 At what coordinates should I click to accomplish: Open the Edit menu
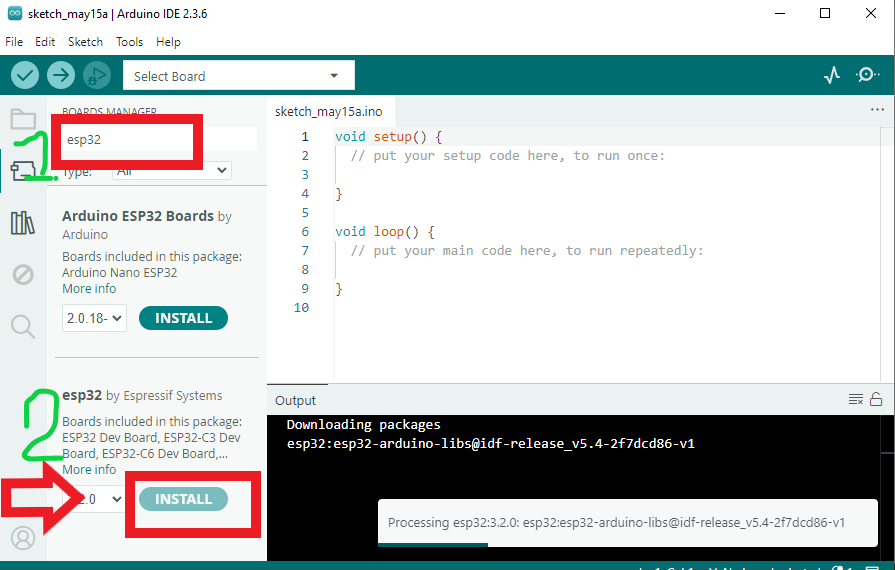(45, 42)
